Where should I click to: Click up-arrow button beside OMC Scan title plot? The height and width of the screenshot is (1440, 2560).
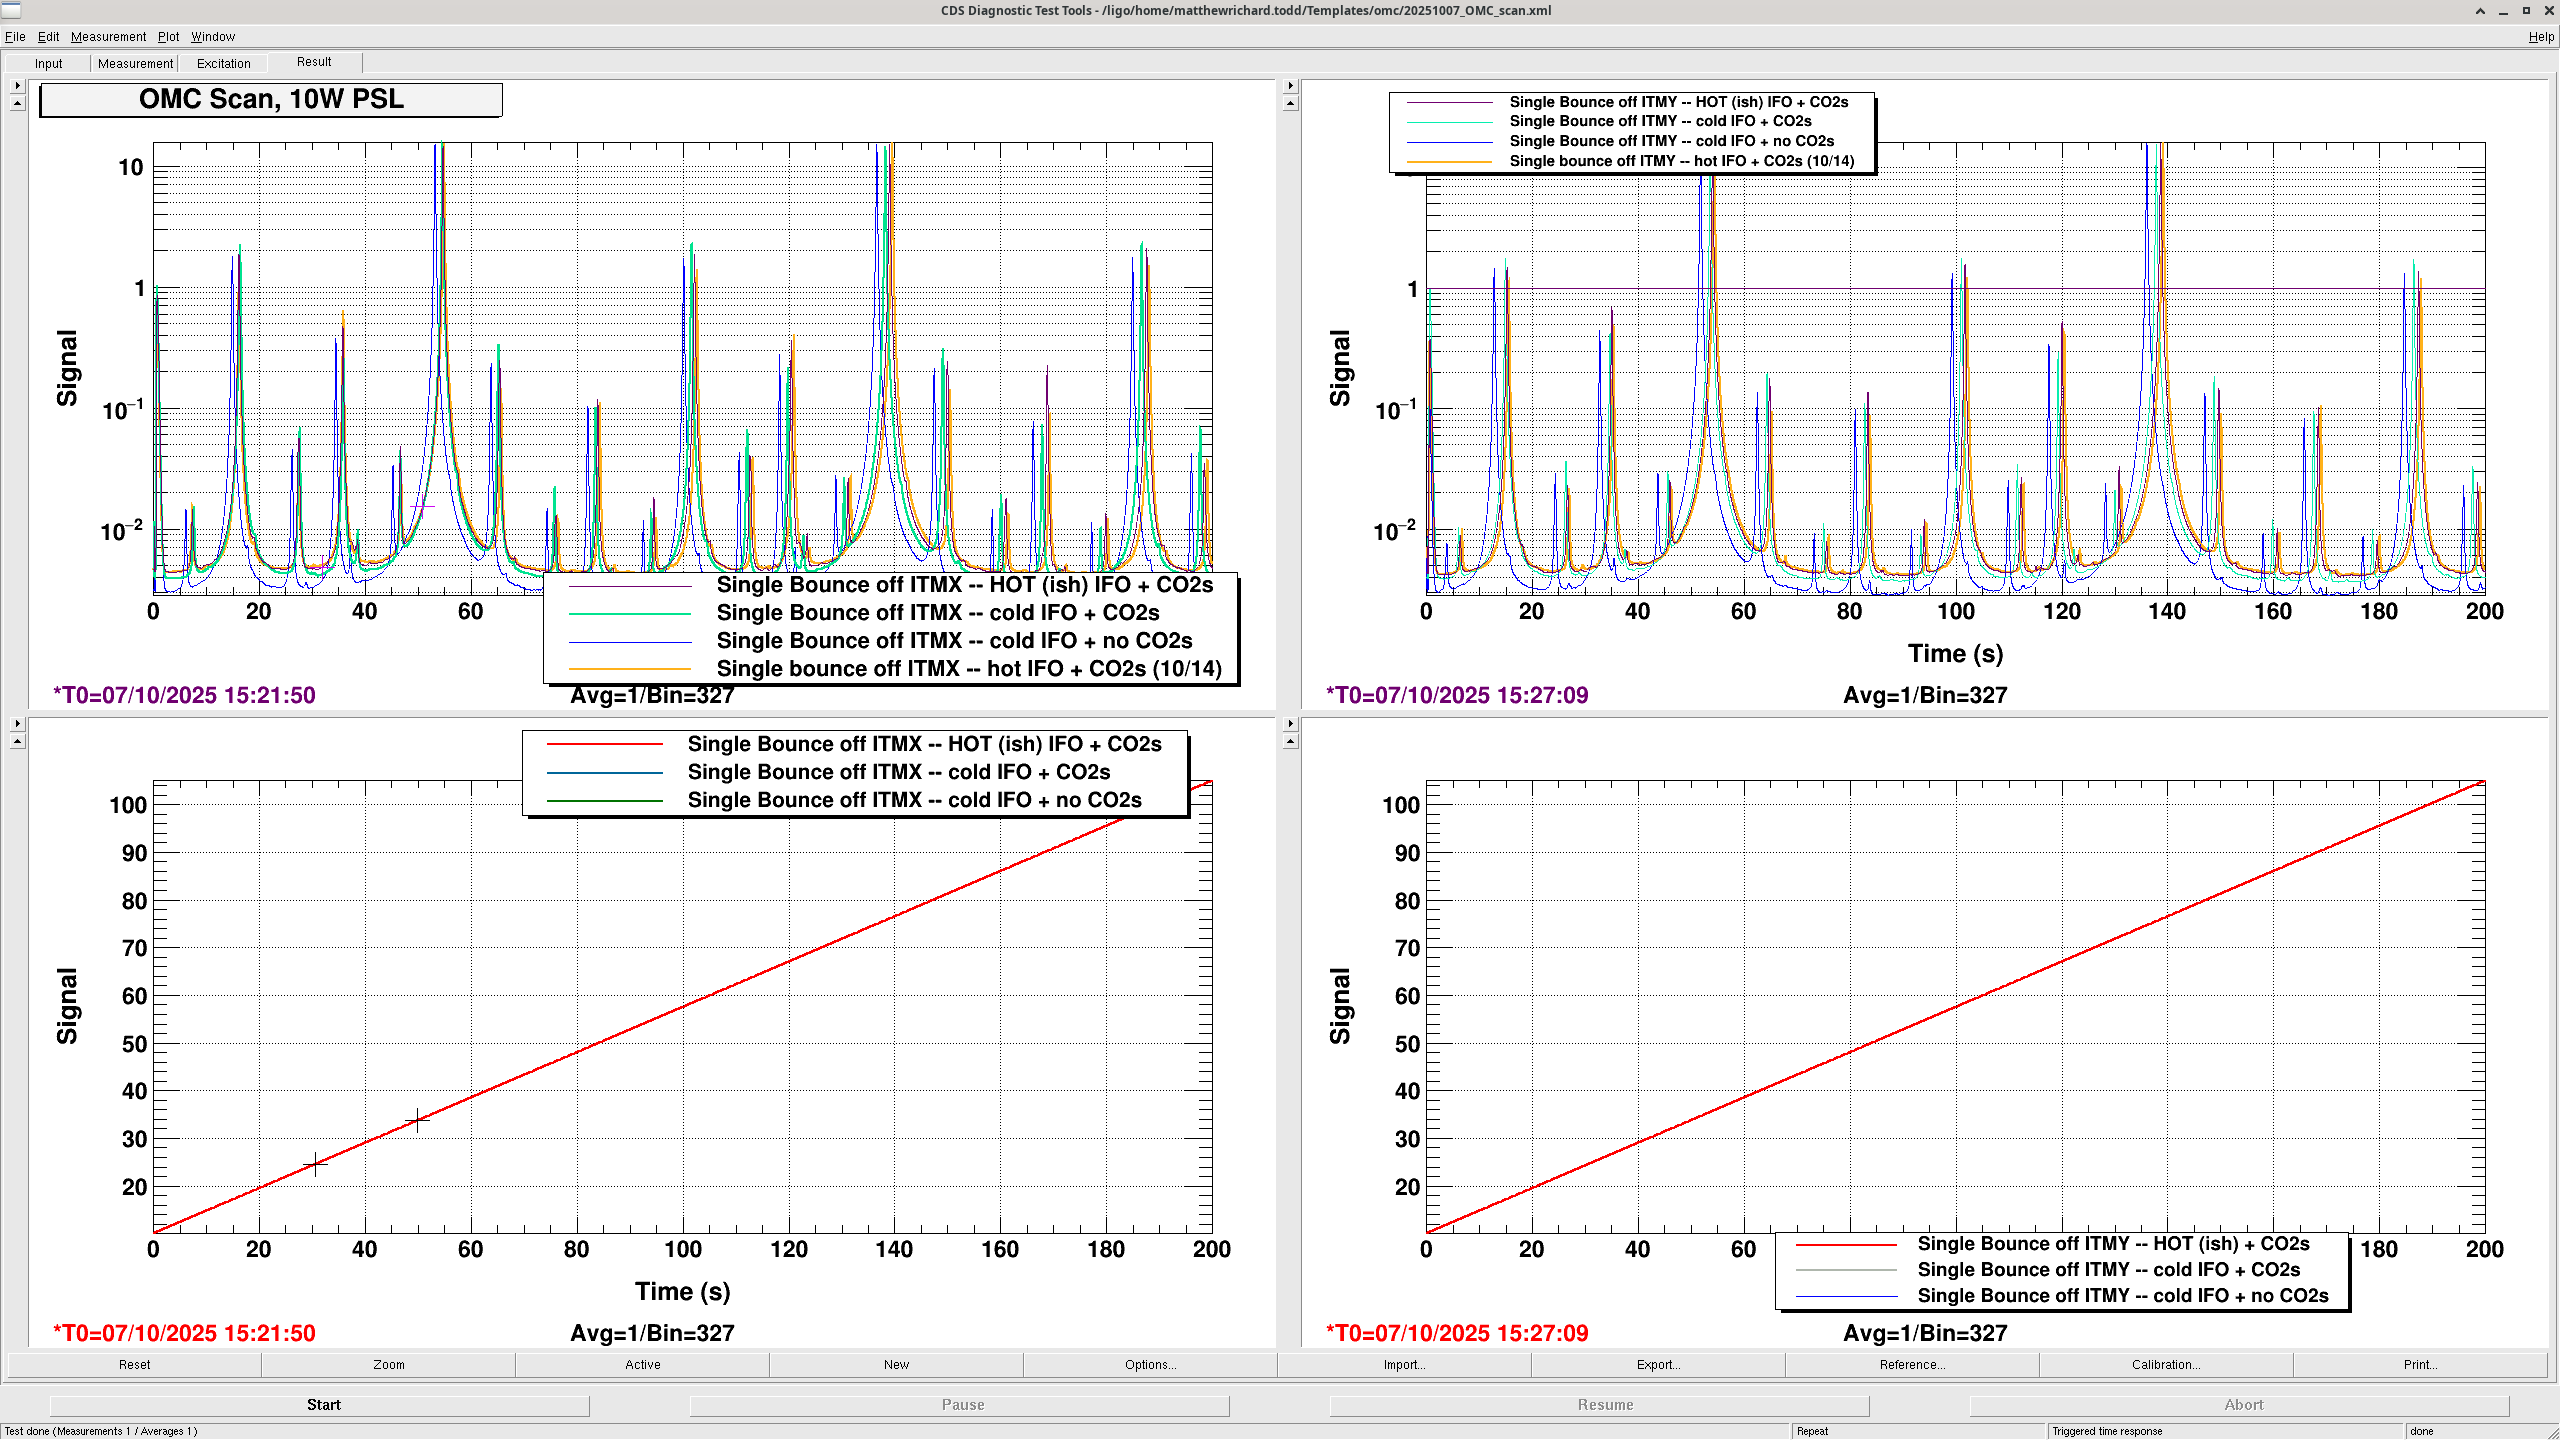tap(17, 104)
